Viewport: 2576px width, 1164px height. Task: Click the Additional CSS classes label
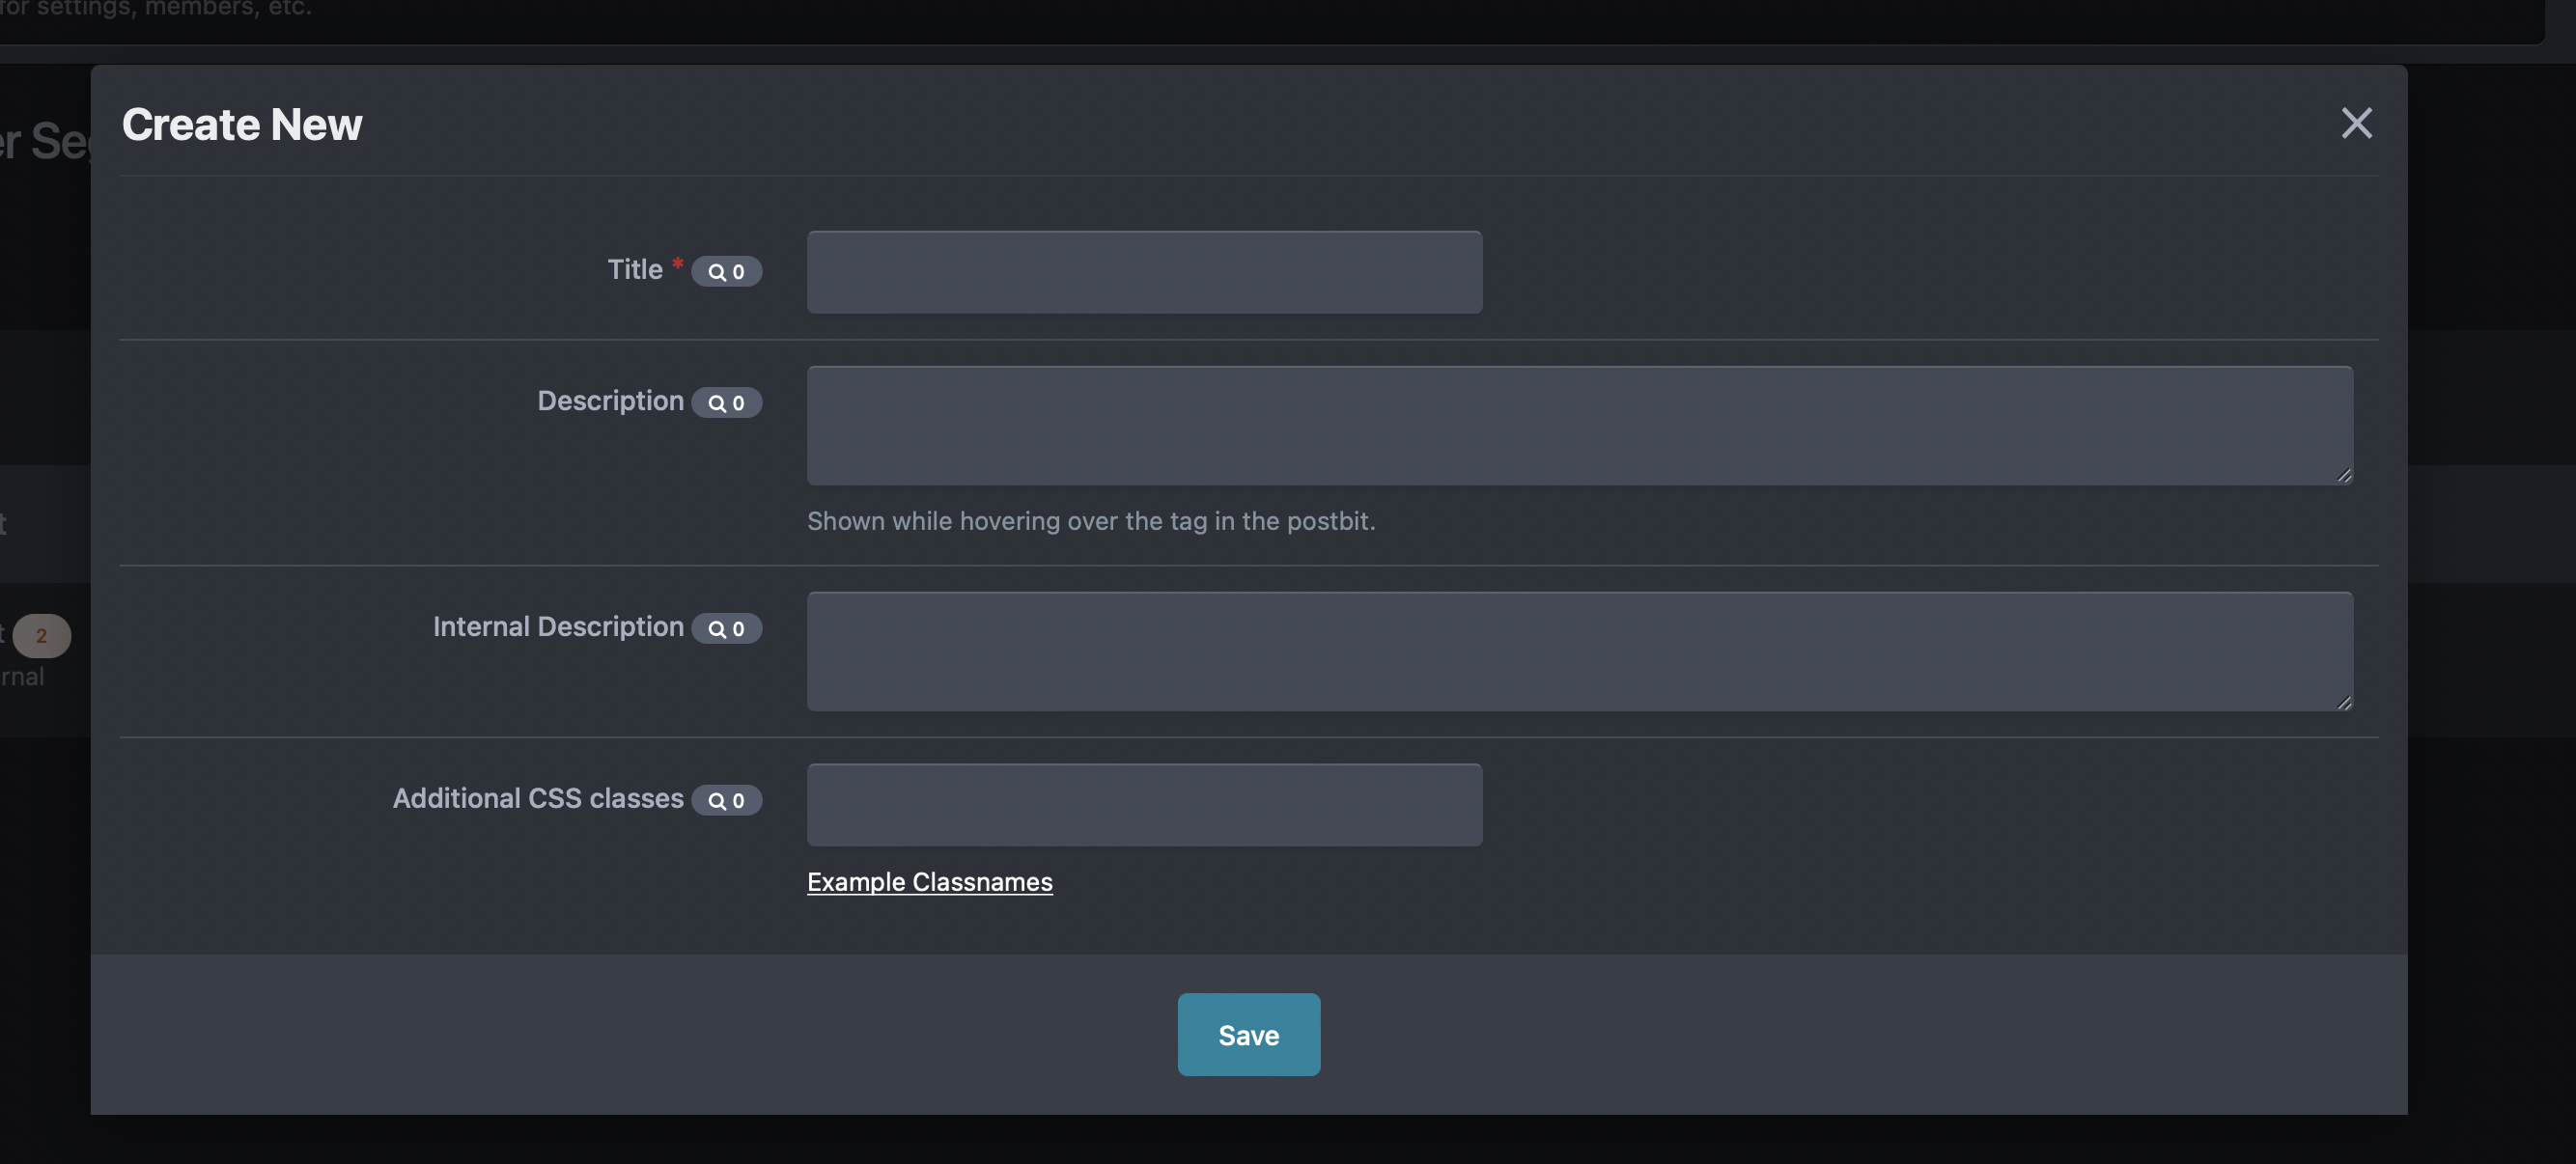[537, 799]
